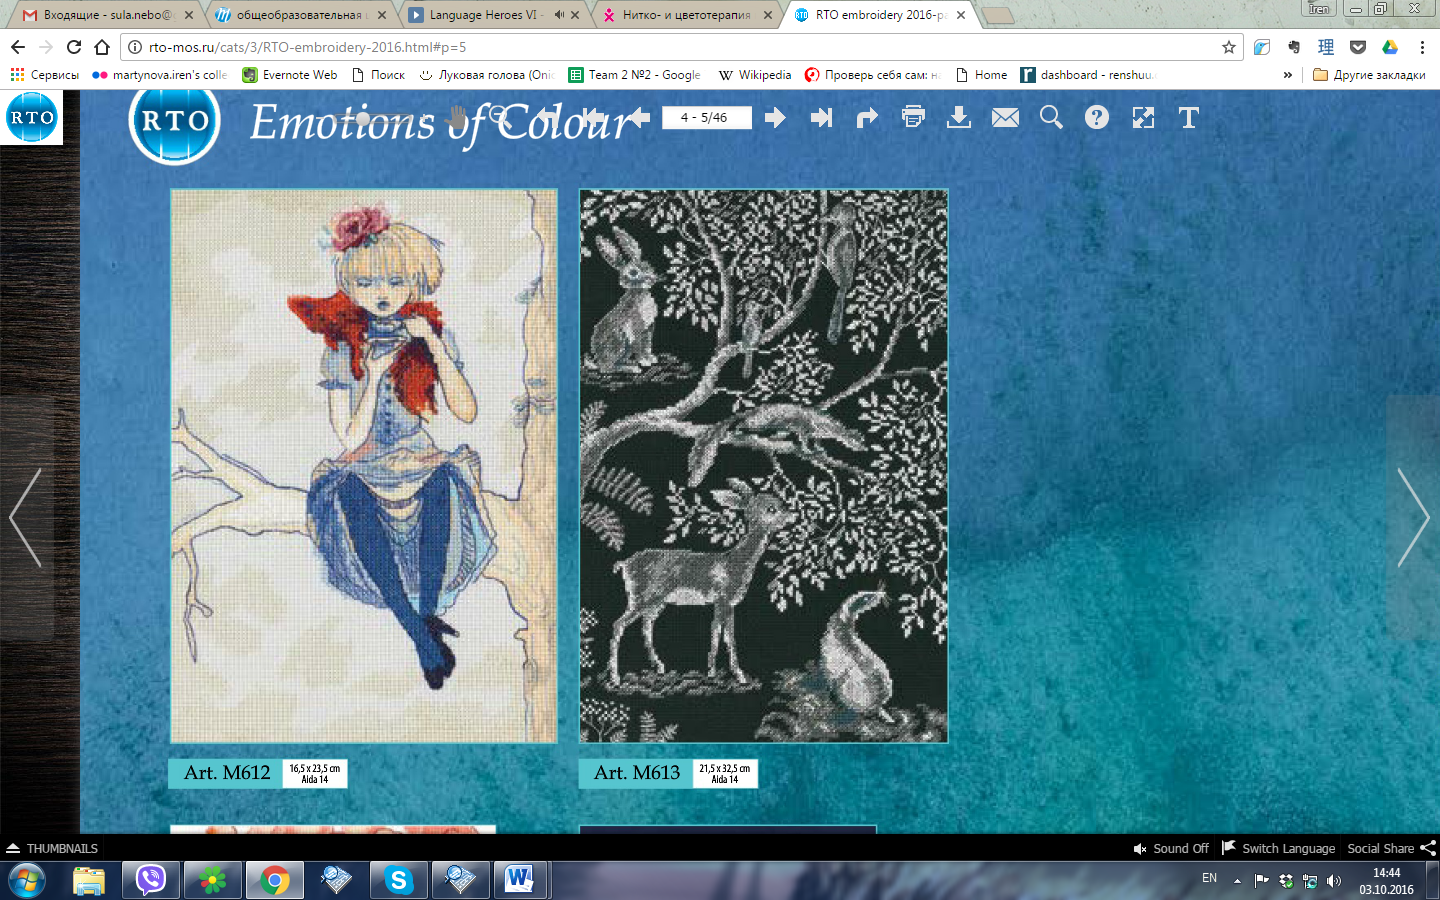Switch to the Language Heroes VI browser tab
The height and width of the screenshot is (900, 1440).
(x=482, y=15)
